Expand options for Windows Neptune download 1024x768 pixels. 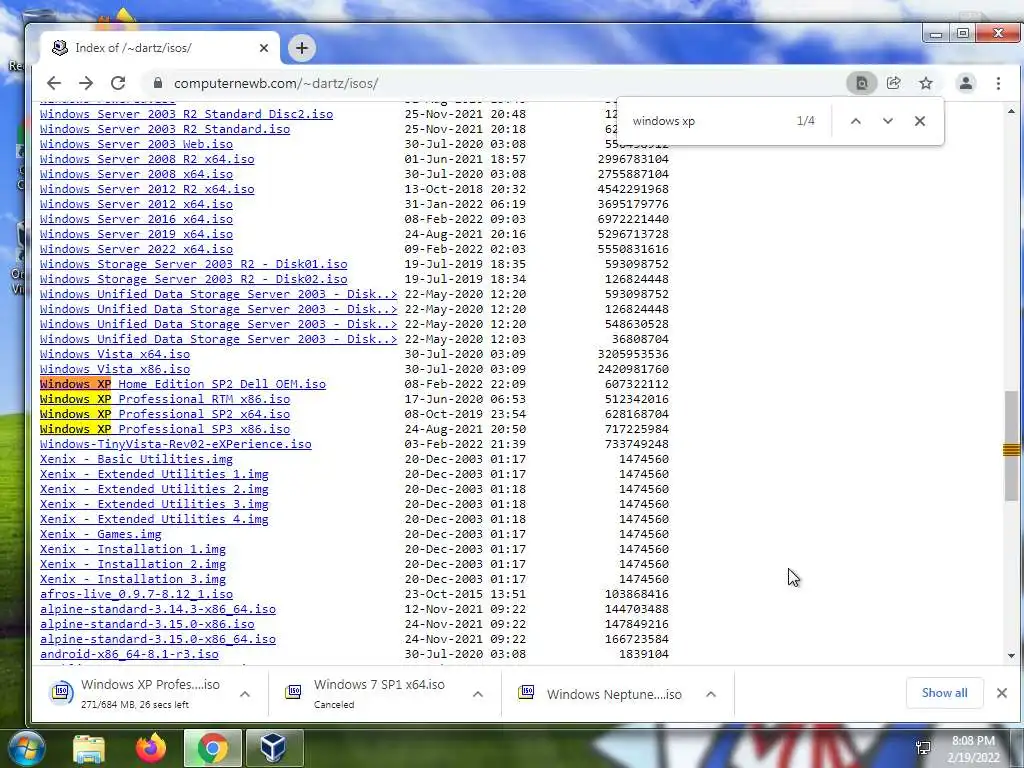[x=711, y=694]
